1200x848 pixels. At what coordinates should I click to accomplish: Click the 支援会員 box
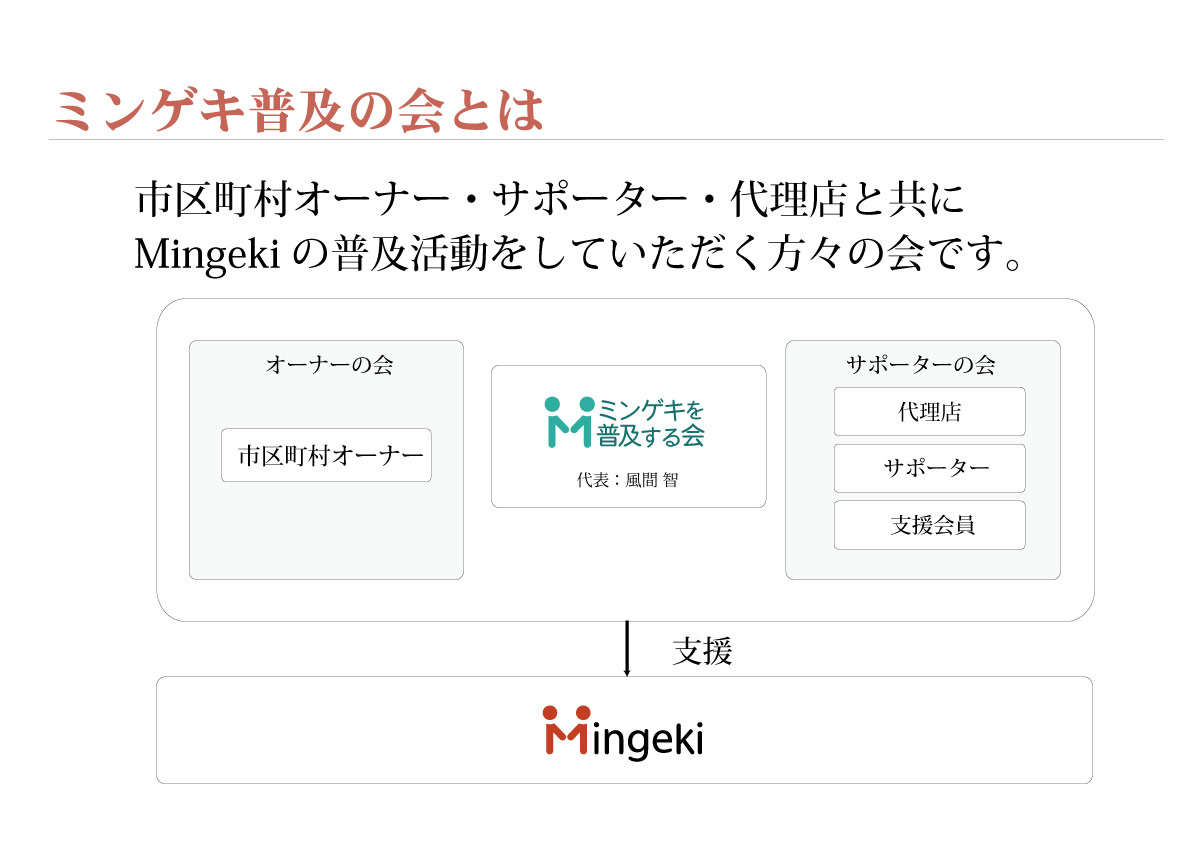pyautogui.click(x=929, y=525)
